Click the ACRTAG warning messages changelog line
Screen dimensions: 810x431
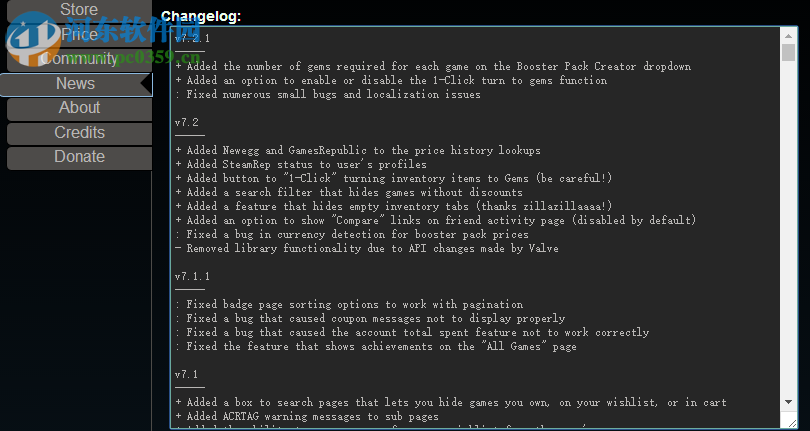(306, 416)
